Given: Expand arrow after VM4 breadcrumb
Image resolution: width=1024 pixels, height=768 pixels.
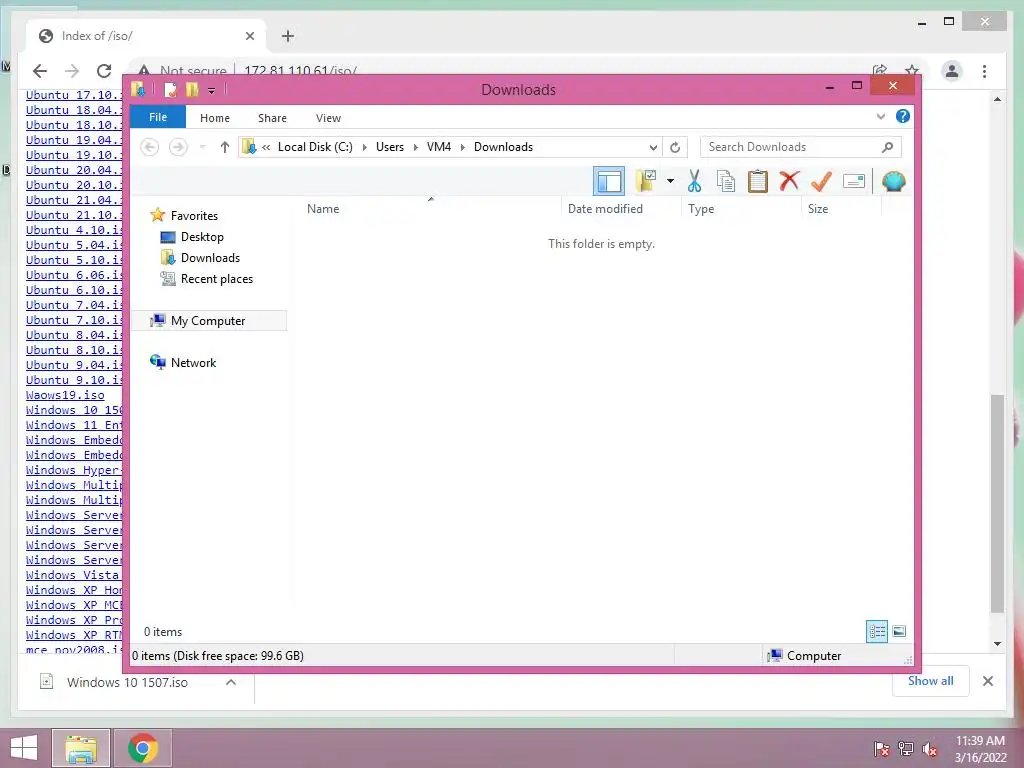Looking at the screenshot, I should pyautogui.click(x=462, y=147).
